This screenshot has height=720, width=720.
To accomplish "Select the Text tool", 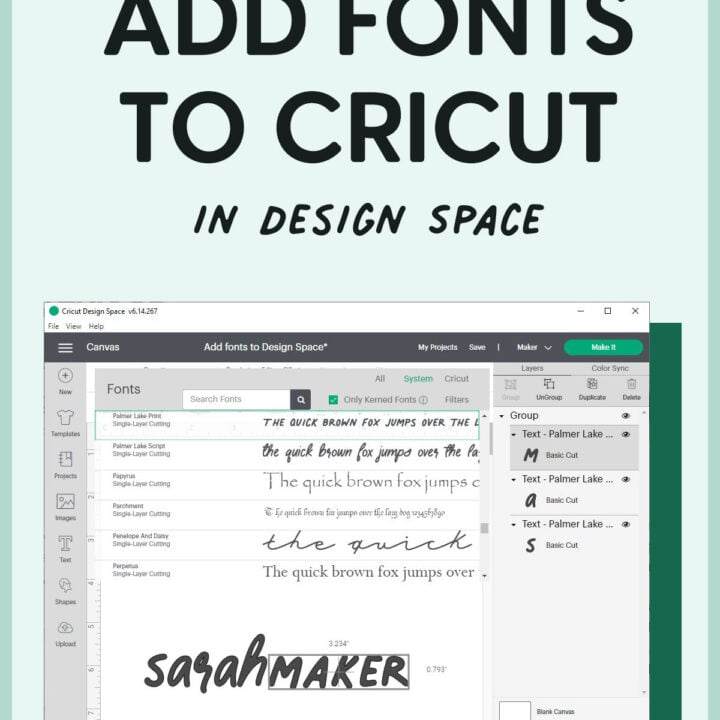I will (x=65, y=549).
